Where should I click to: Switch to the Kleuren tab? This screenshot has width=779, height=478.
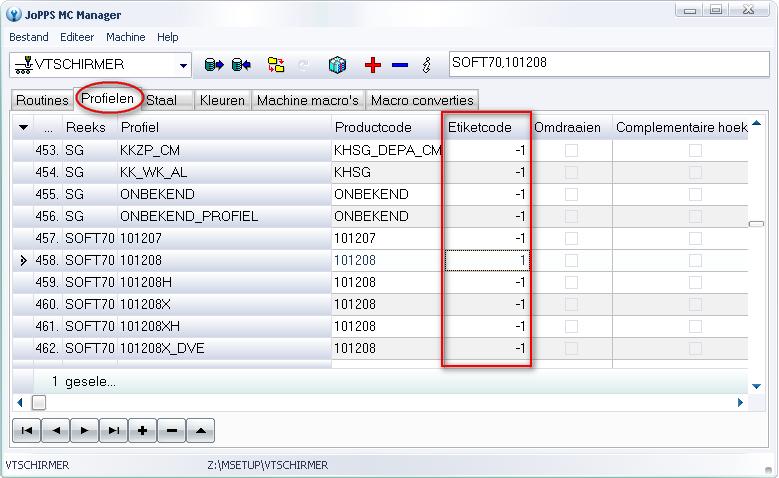223,100
